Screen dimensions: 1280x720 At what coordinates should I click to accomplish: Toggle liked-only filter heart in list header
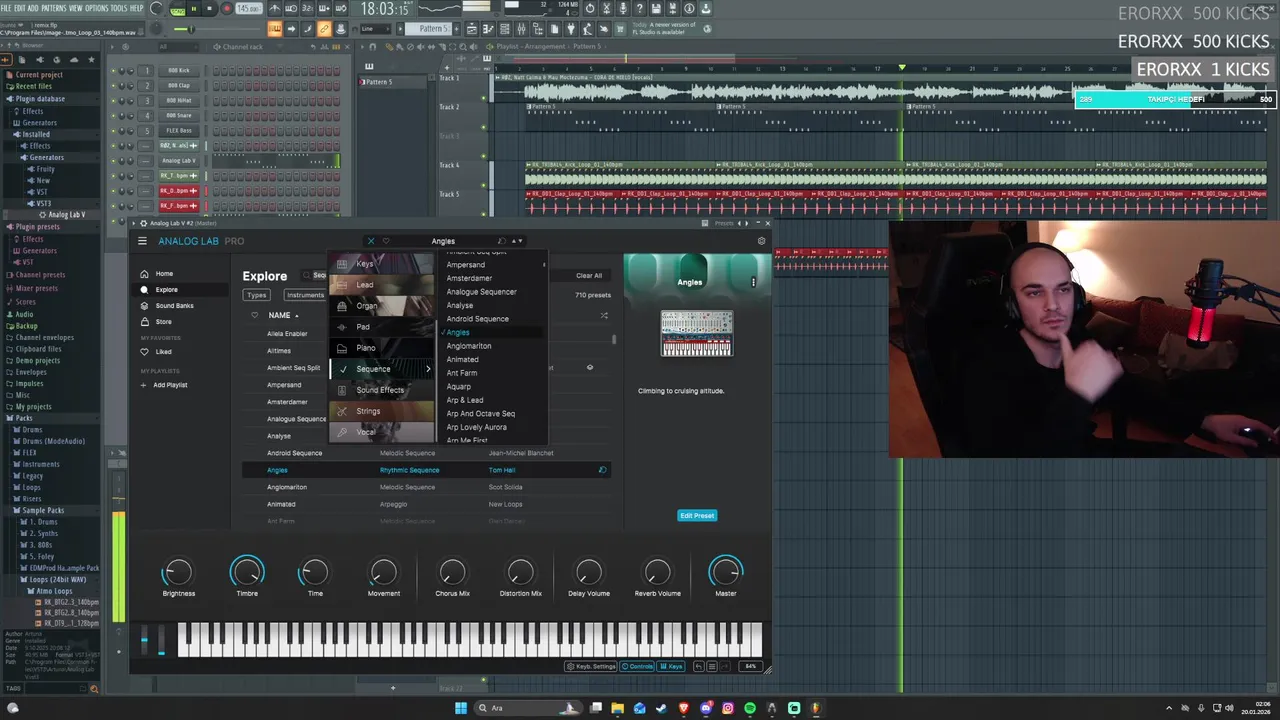(254, 315)
